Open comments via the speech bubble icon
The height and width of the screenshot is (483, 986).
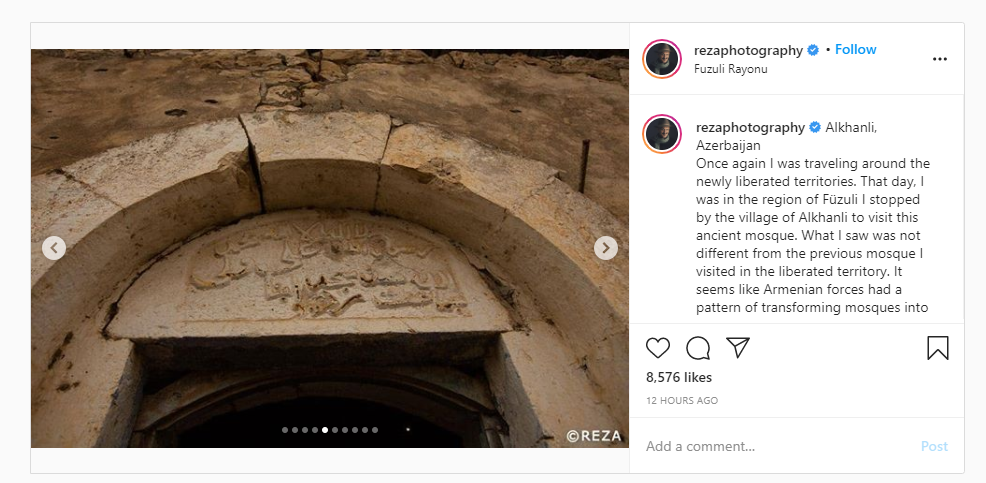(698, 348)
